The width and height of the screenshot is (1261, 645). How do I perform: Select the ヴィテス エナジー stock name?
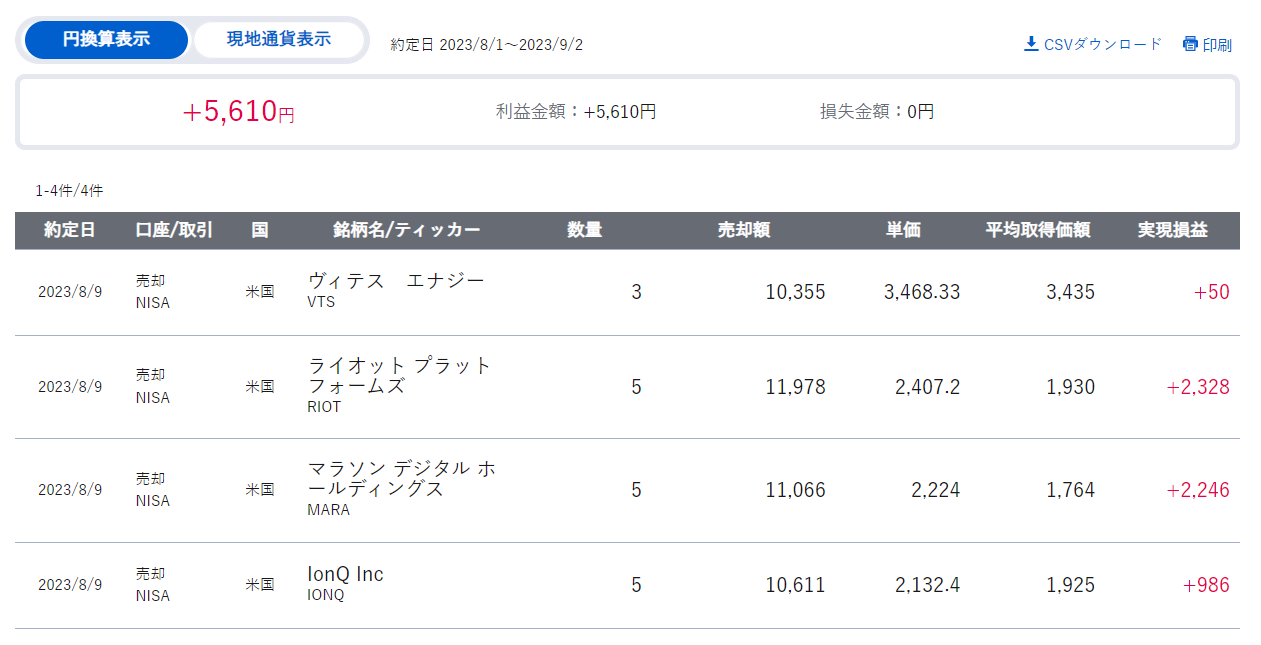[x=396, y=281]
